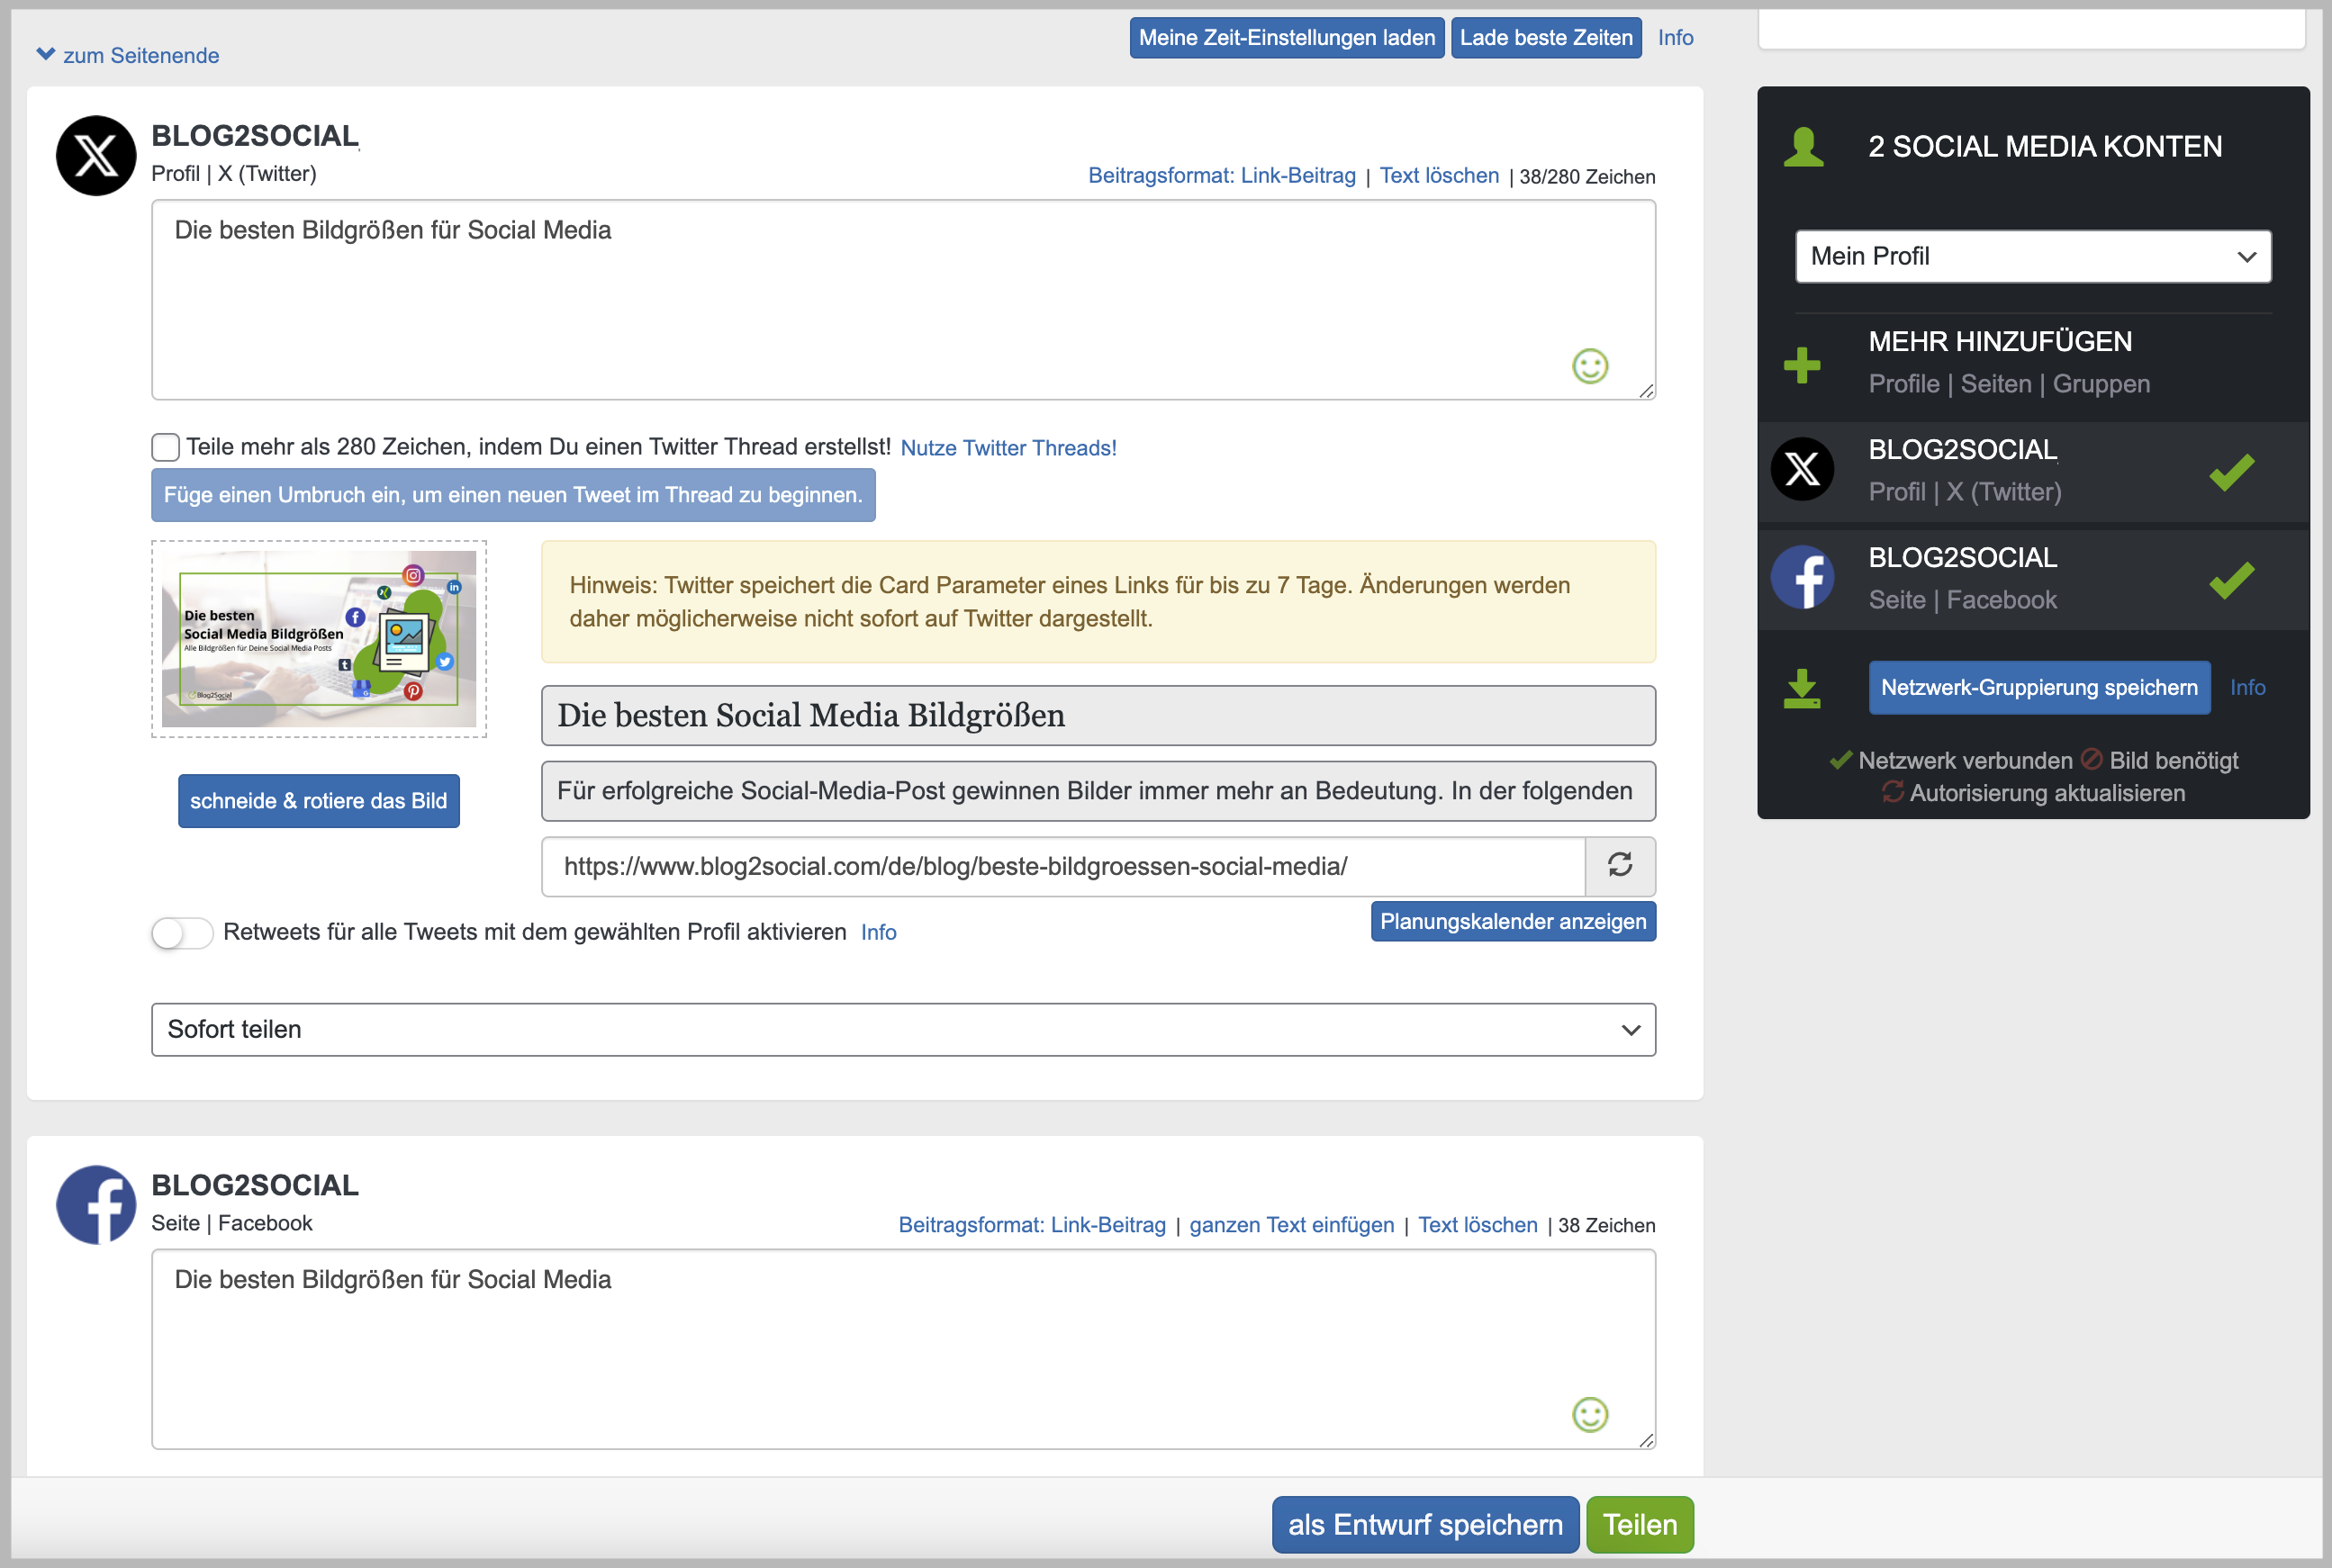Screen dimensions: 2332x1568
Task: Click the blue Umbruch hint about new Tweet in Thread
Action: pyautogui.click(x=513, y=495)
